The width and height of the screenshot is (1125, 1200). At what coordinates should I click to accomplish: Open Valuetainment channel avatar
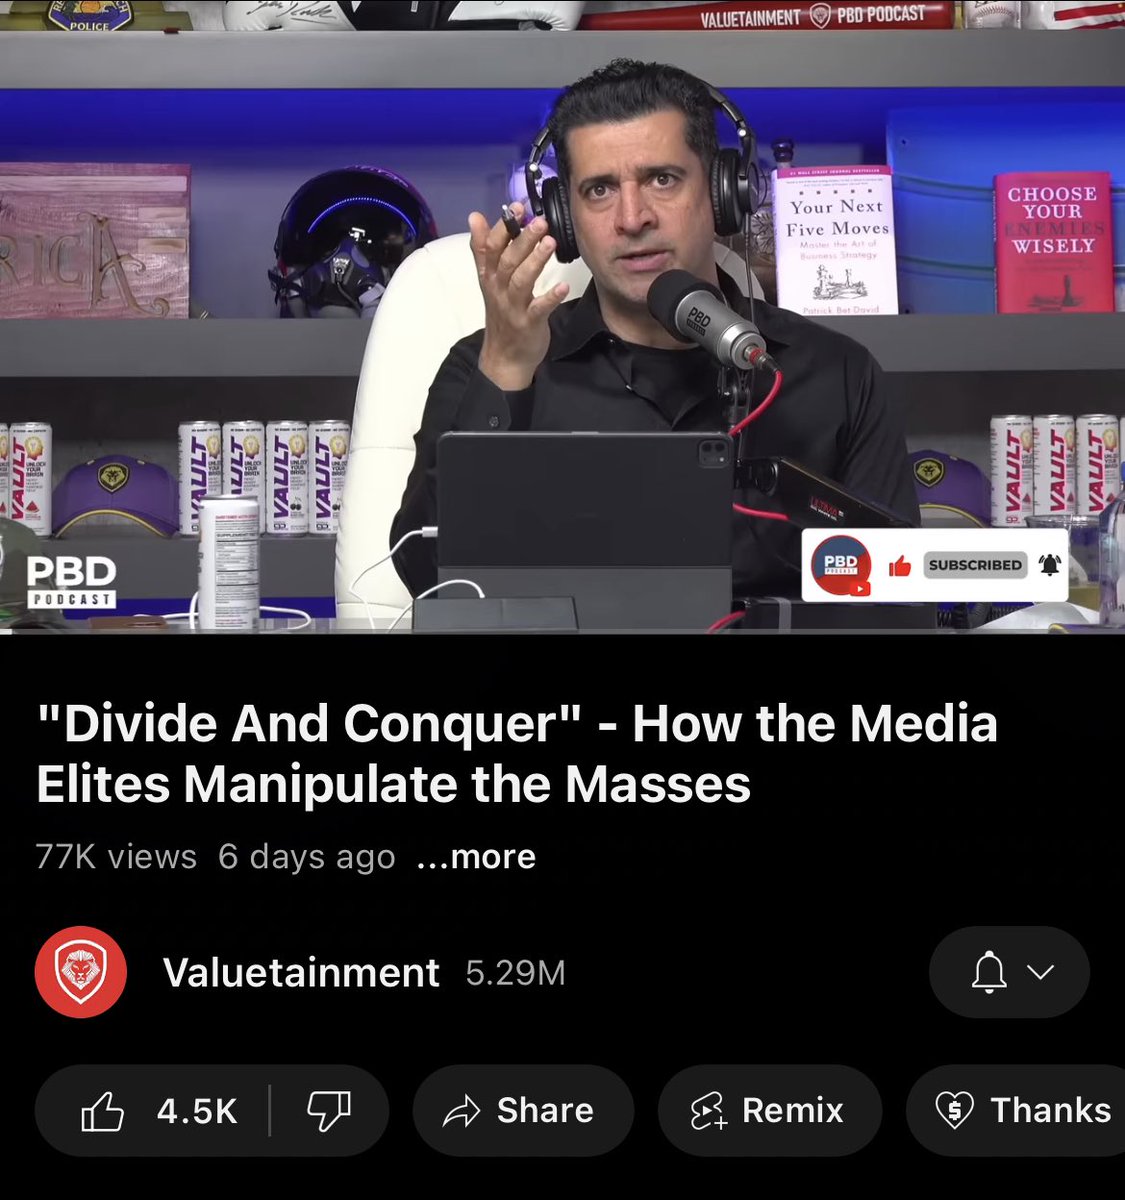(81, 972)
